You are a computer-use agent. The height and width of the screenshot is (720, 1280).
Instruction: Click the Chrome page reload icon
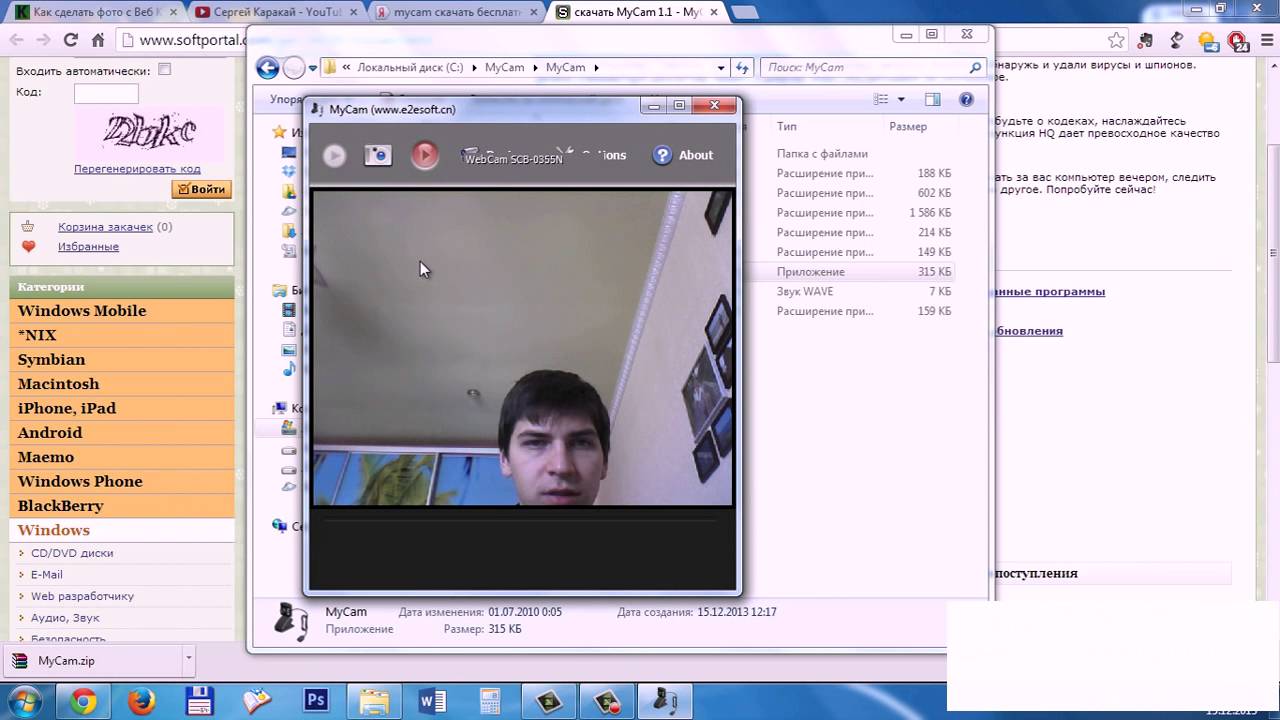click(70, 40)
